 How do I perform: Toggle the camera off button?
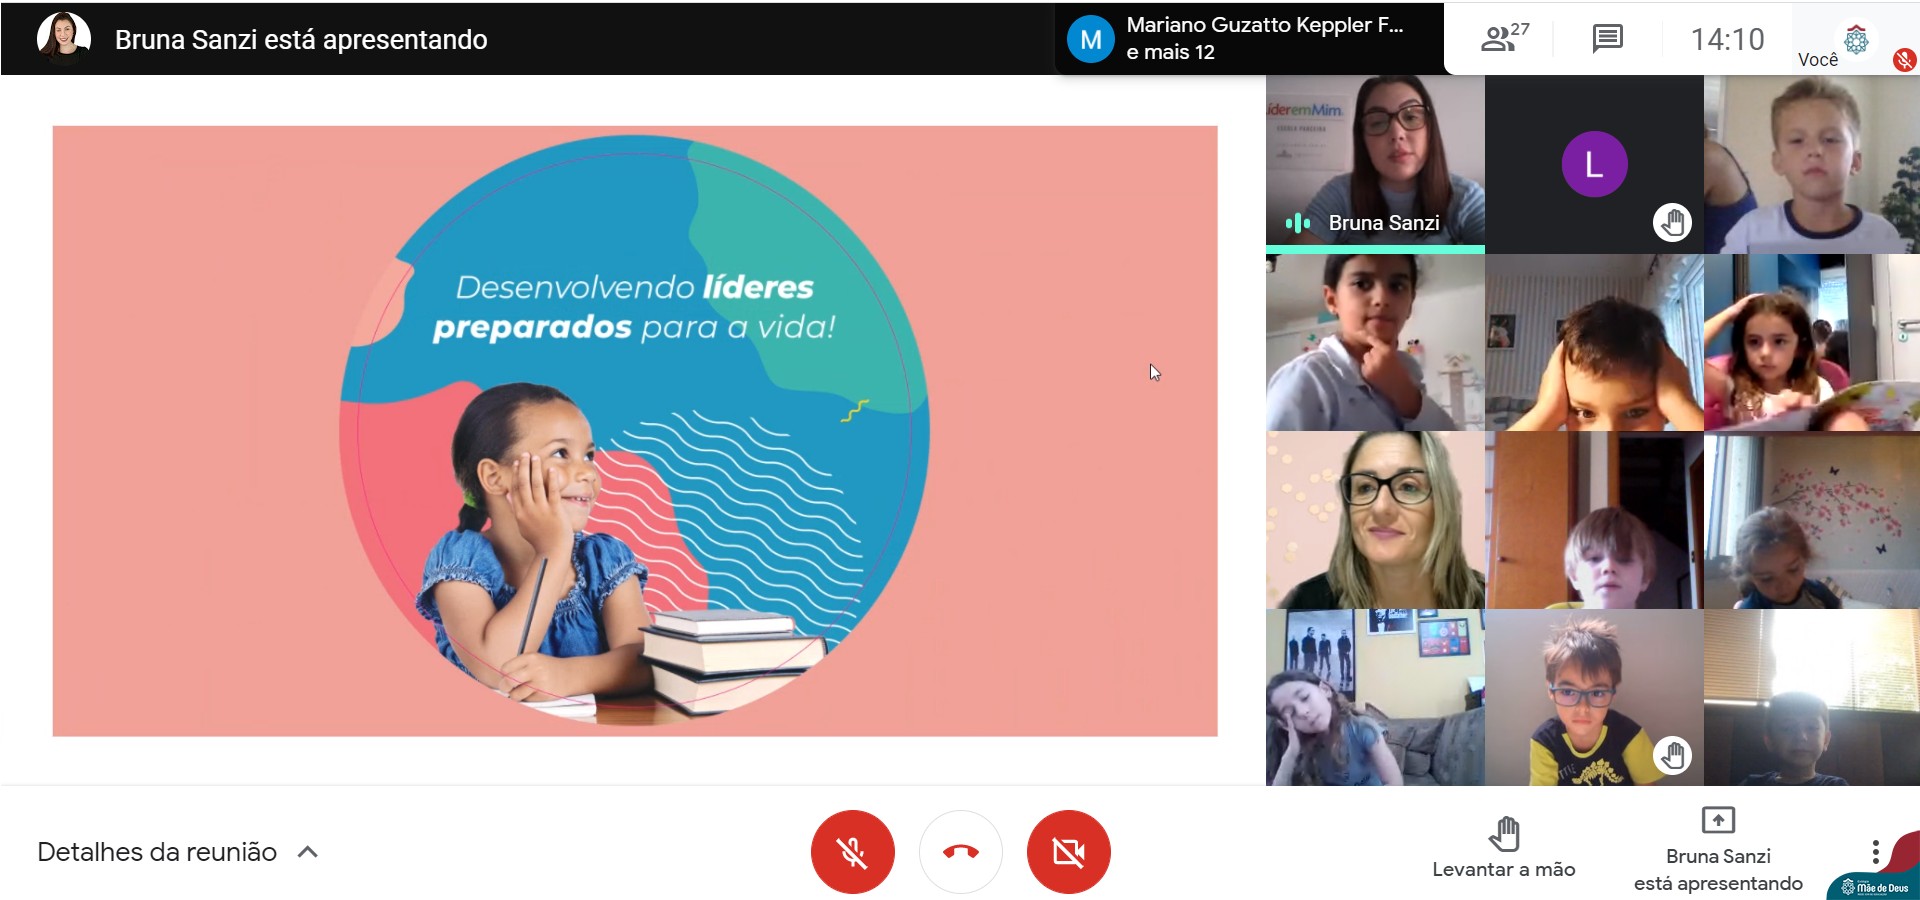[1068, 852]
